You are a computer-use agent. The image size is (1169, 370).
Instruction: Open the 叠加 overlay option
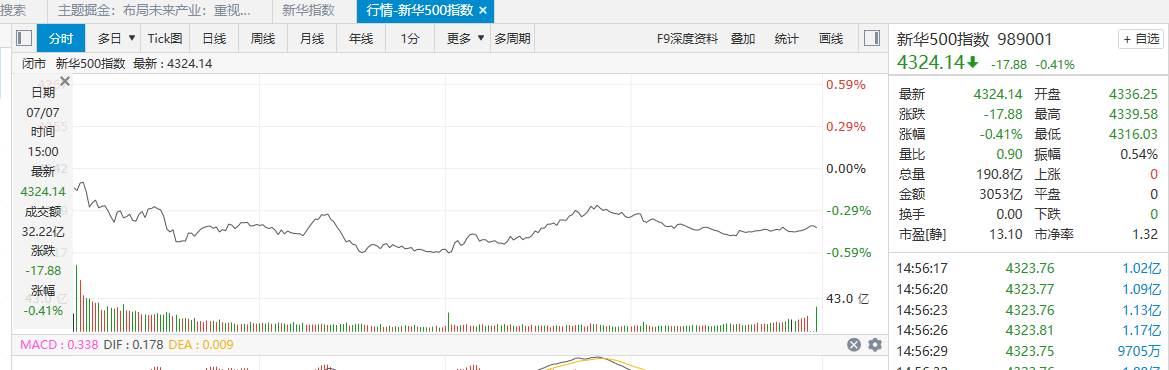pos(743,39)
